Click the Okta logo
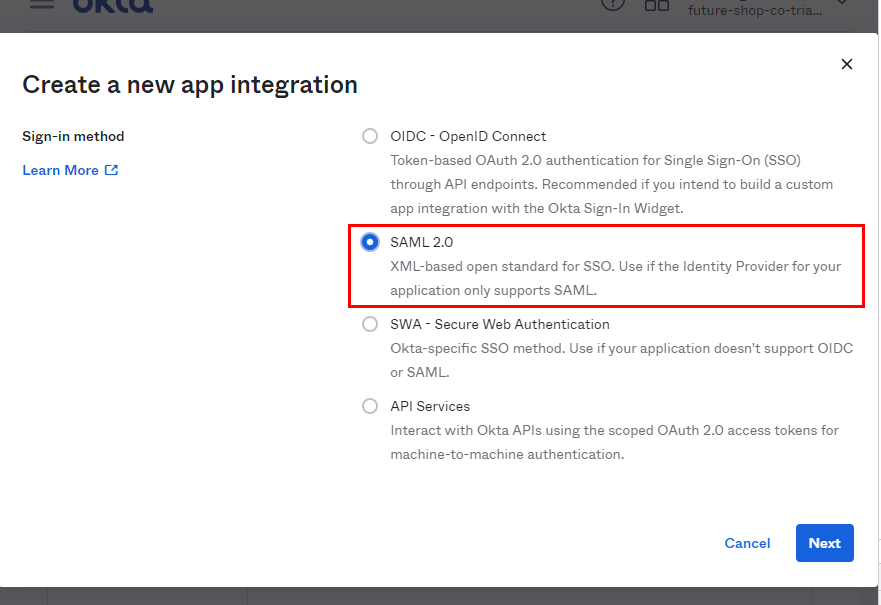This screenshot has height=605, width=881. pyautogui.click(x=113, y=6)
